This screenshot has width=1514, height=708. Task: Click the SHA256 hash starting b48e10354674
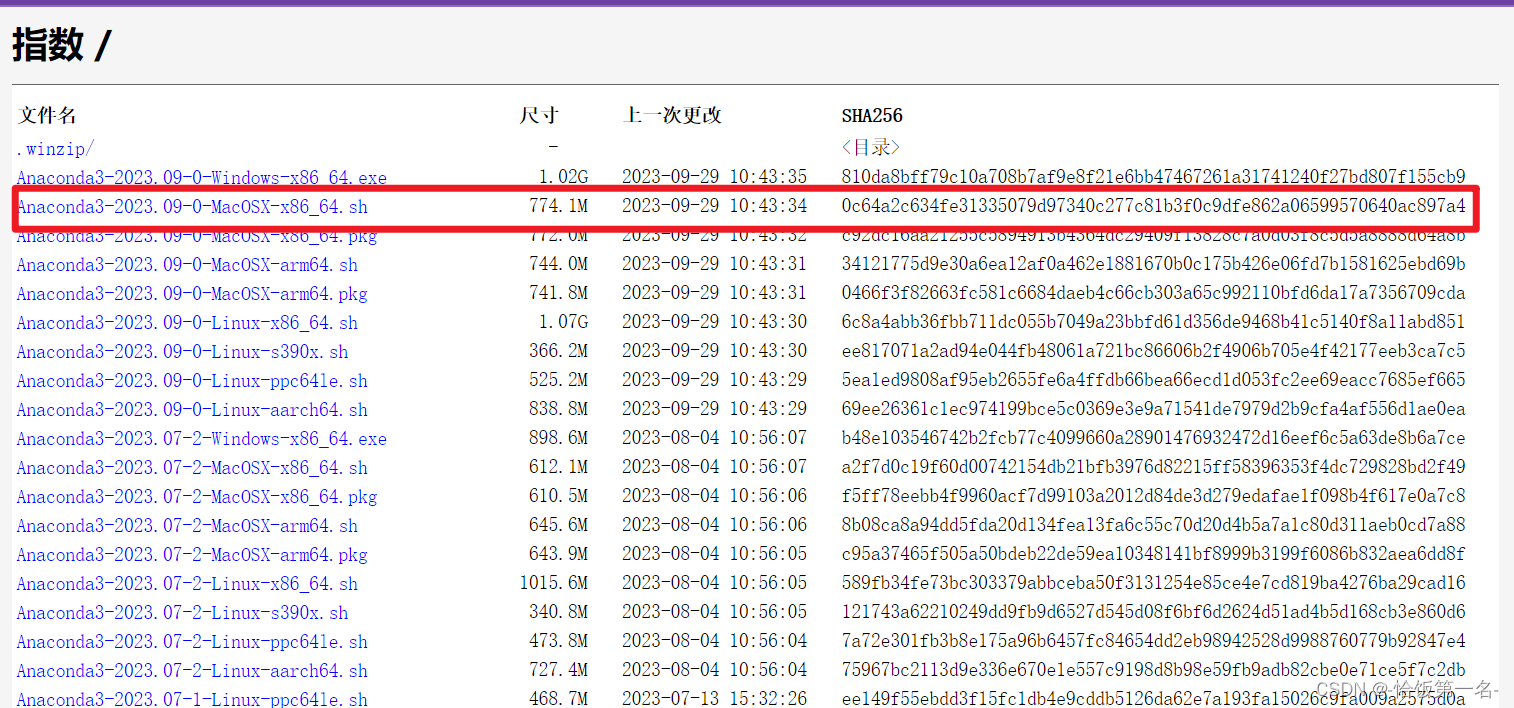[x=1153, y=438]
